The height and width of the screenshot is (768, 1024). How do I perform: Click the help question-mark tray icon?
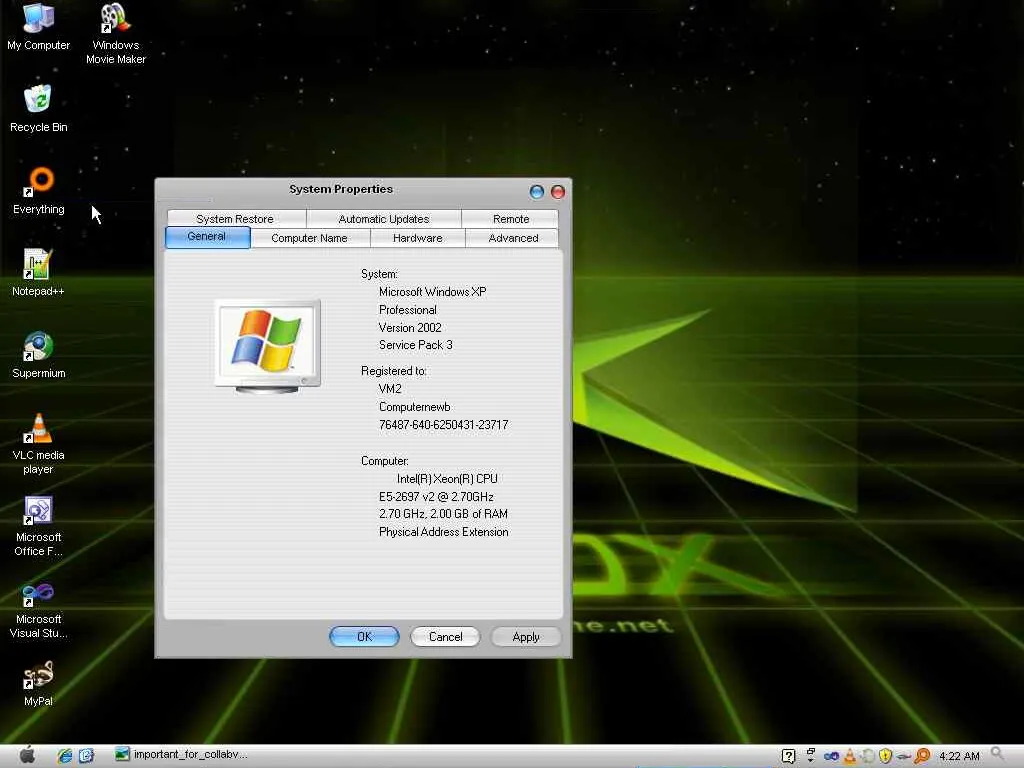tap(788, 756)
